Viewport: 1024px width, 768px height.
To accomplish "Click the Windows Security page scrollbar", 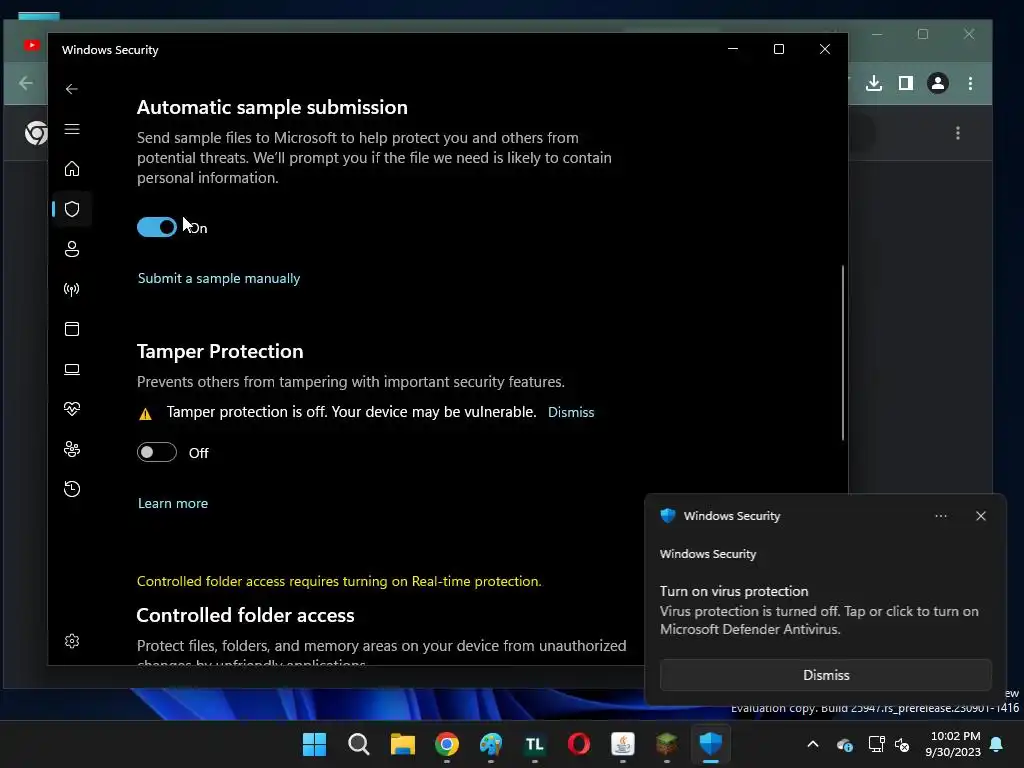I will click(842, 353).
